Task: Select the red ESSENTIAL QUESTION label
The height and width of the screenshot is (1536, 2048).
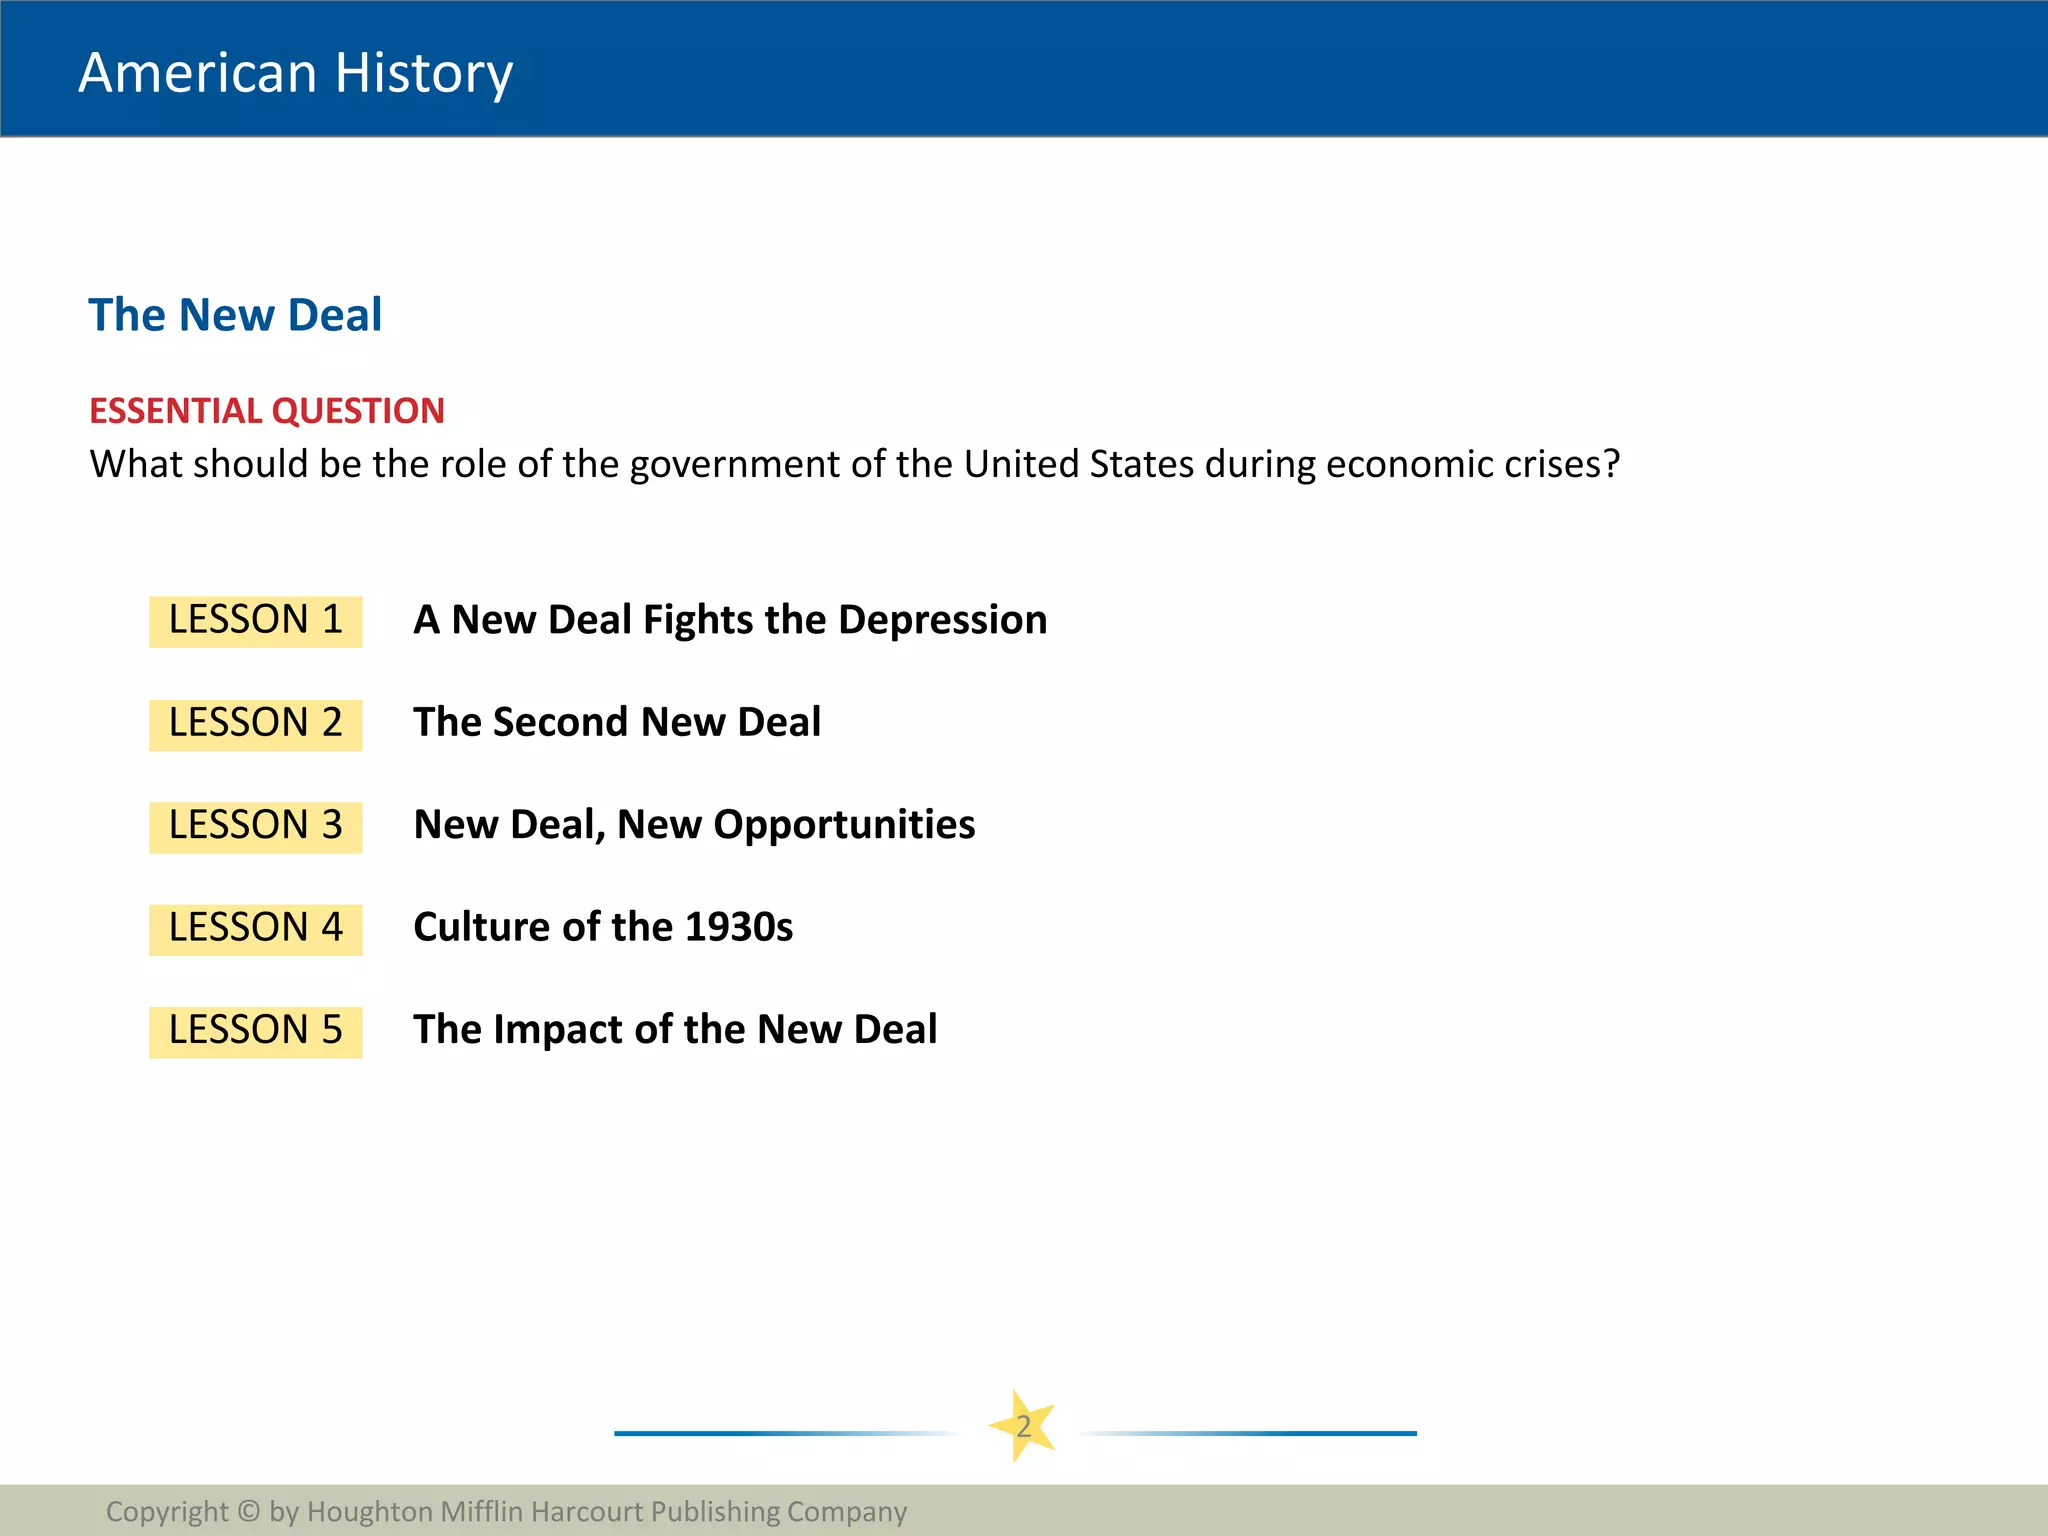Action: click(x=267, y=411)
